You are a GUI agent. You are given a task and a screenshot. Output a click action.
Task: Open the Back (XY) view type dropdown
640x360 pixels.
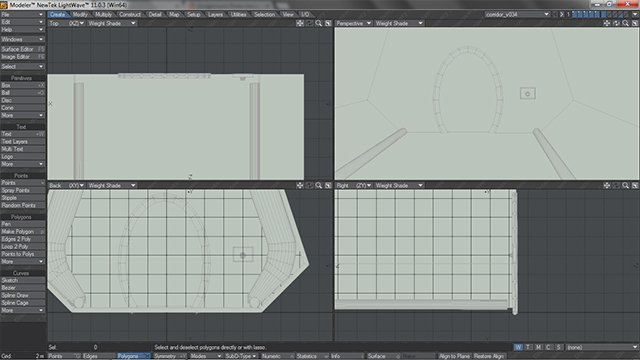pos(67,185)
